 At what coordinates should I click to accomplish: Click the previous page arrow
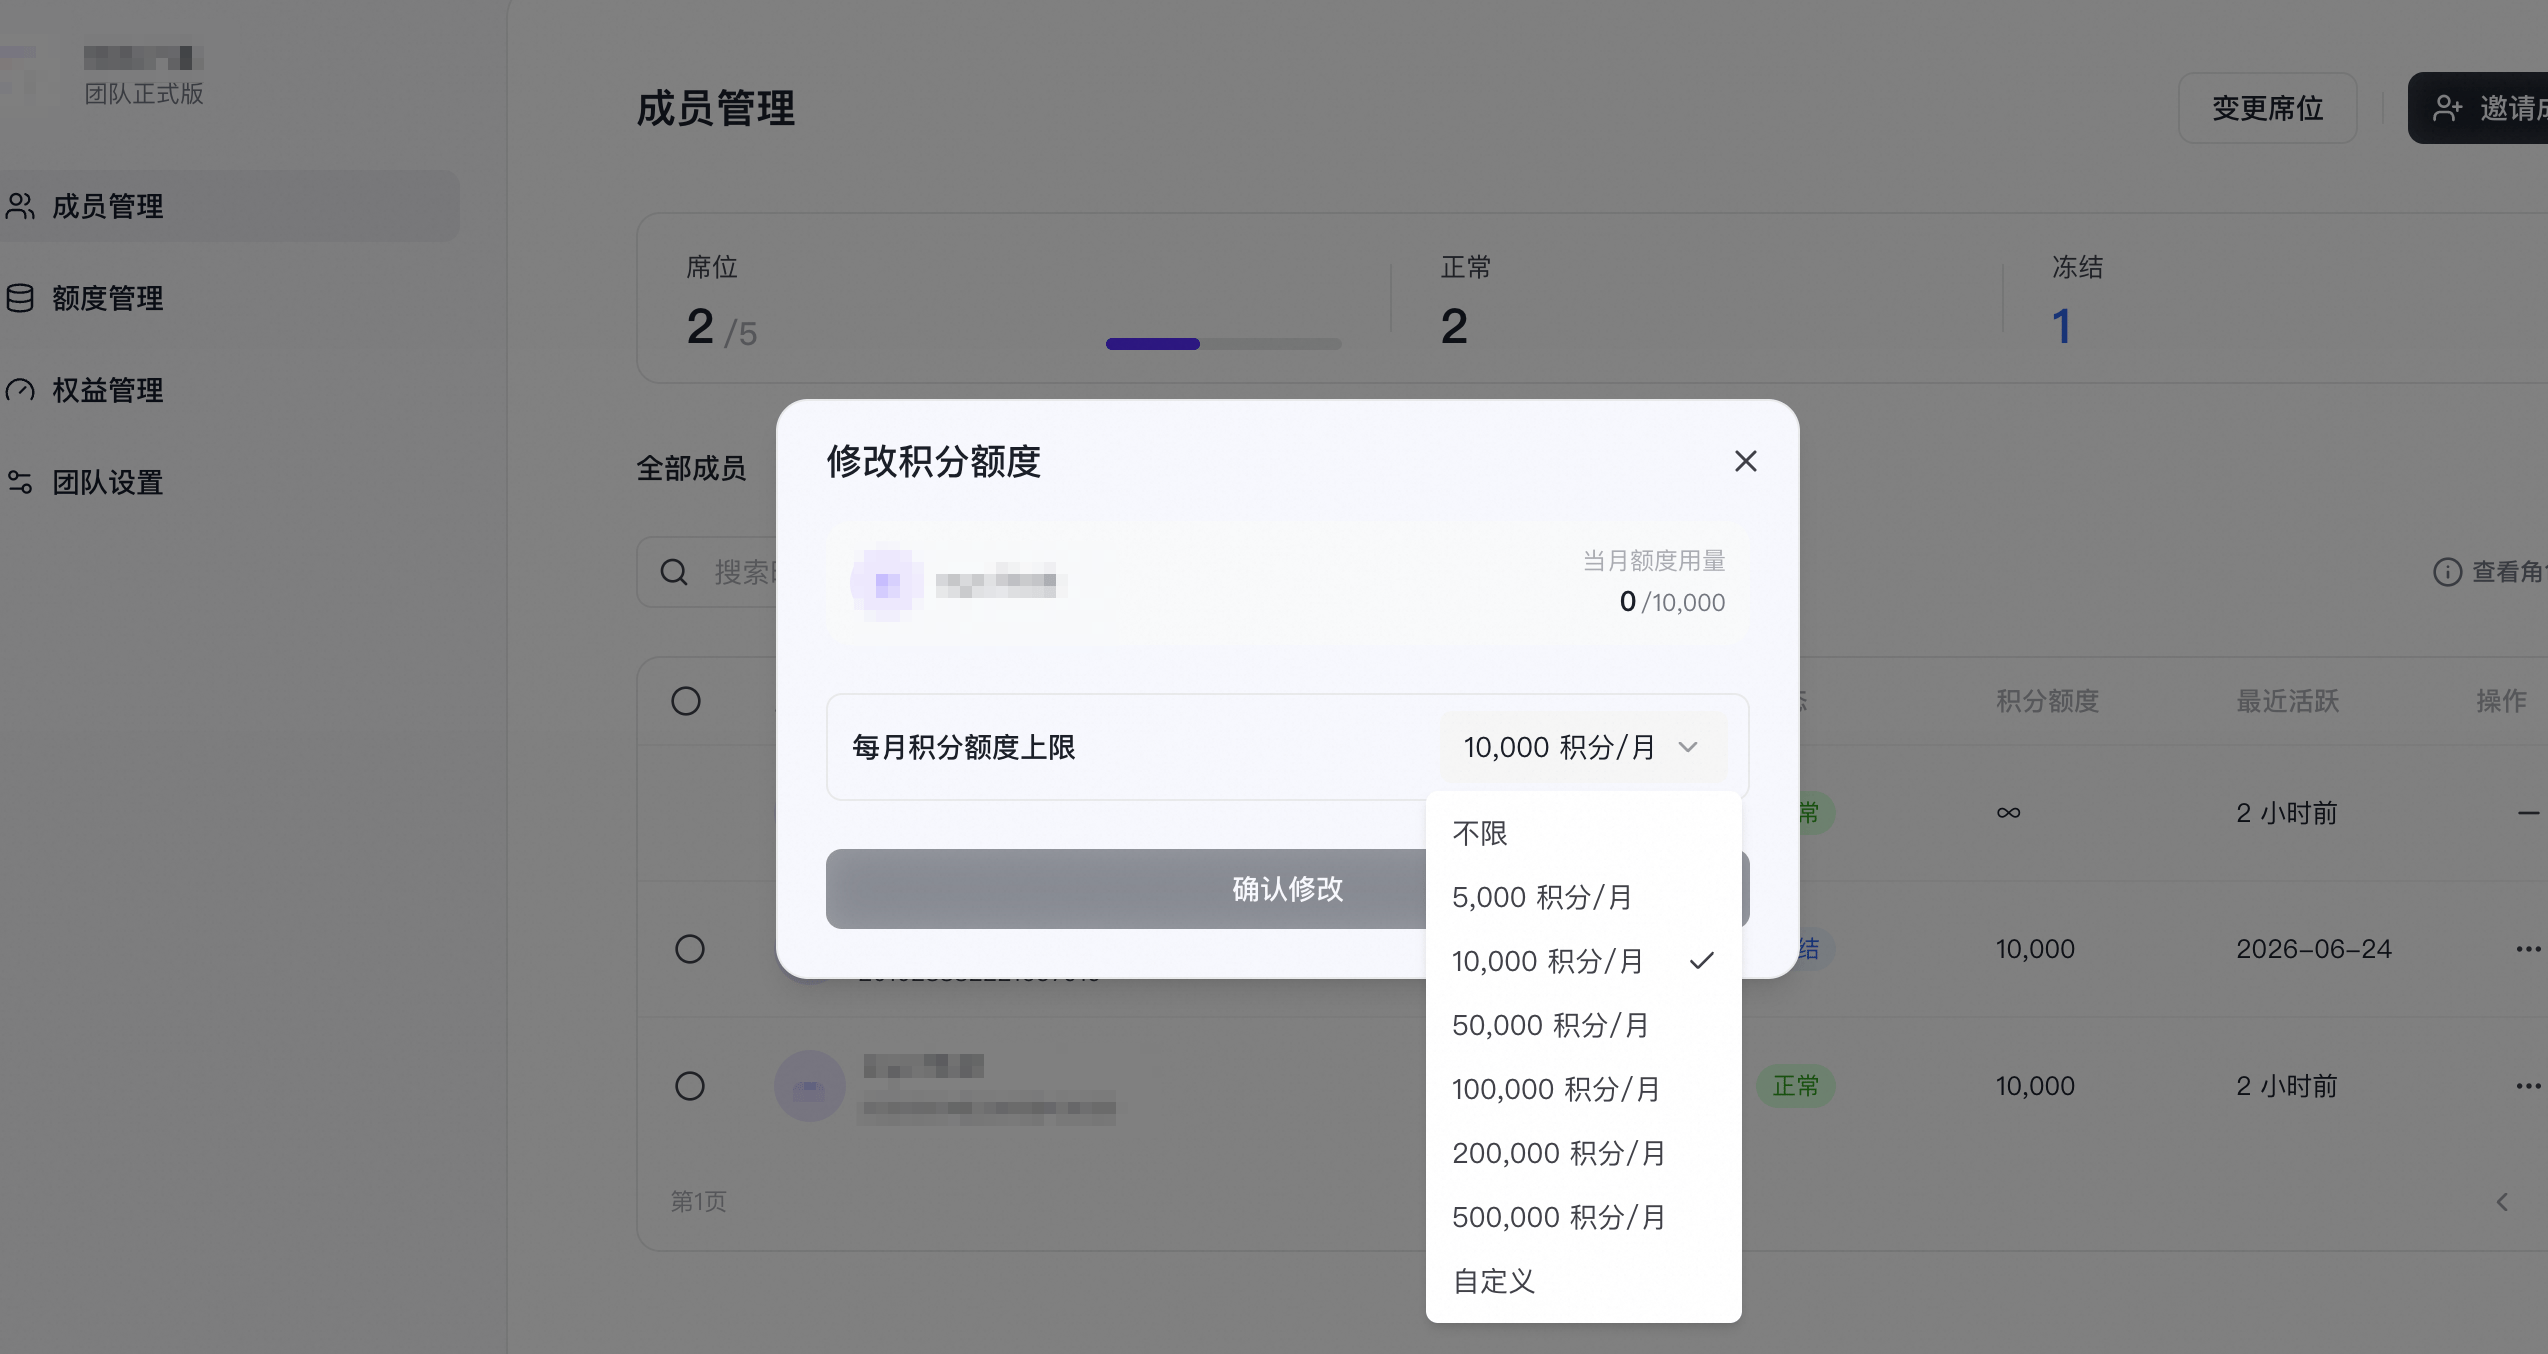click(2502, 1201)
